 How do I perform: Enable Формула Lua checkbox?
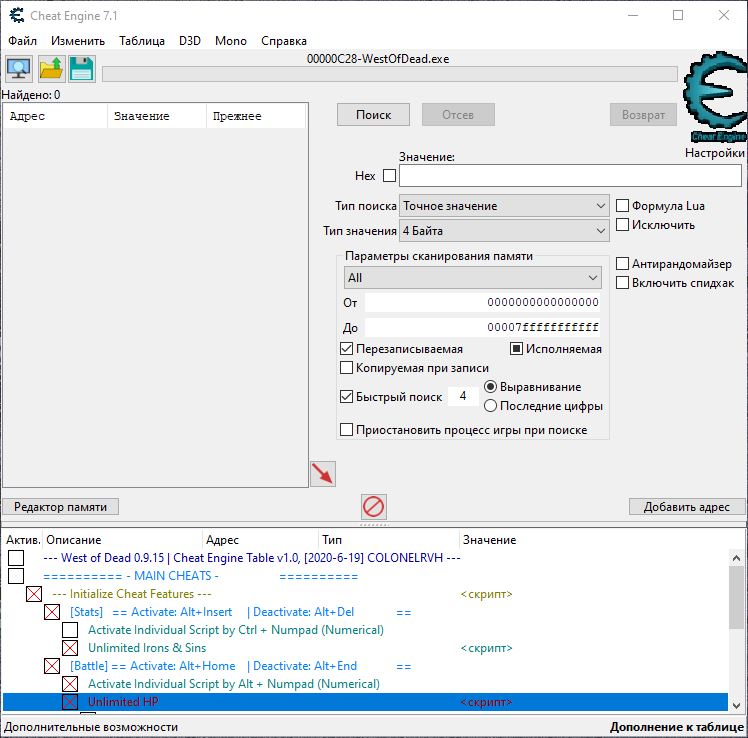coord(622,206)
